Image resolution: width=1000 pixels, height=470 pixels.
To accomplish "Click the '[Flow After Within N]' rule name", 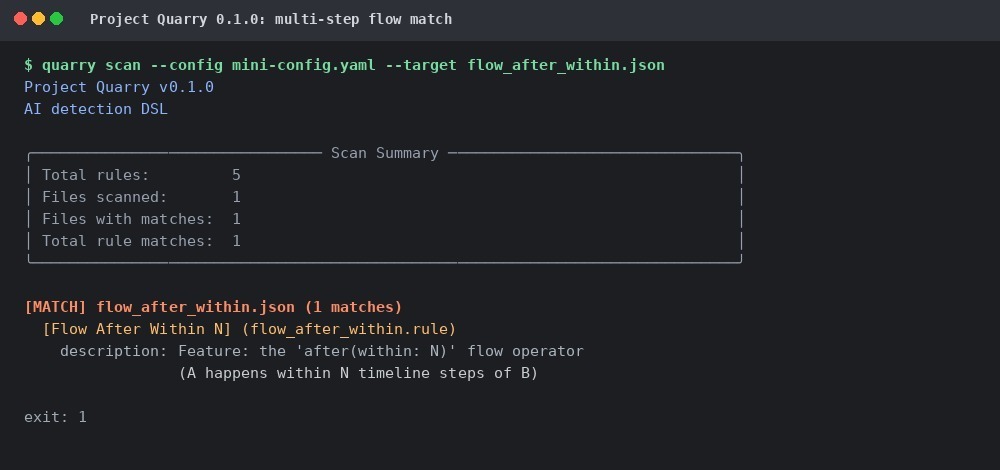I will (137, 329).
